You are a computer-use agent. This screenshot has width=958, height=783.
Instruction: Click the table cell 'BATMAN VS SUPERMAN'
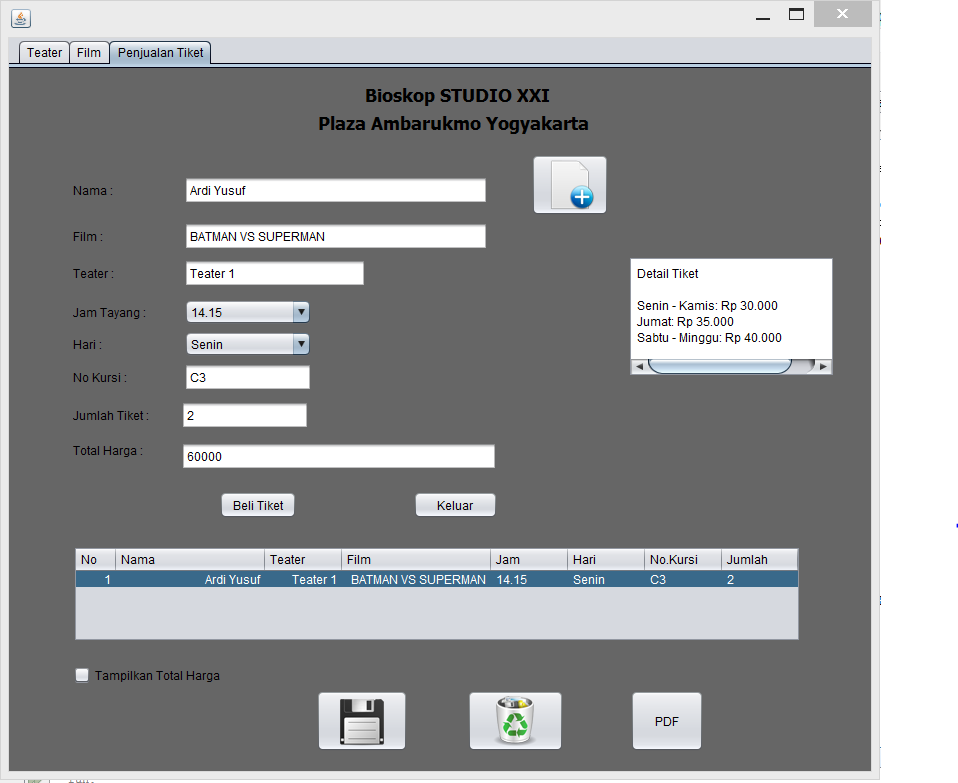pos(415,579)
